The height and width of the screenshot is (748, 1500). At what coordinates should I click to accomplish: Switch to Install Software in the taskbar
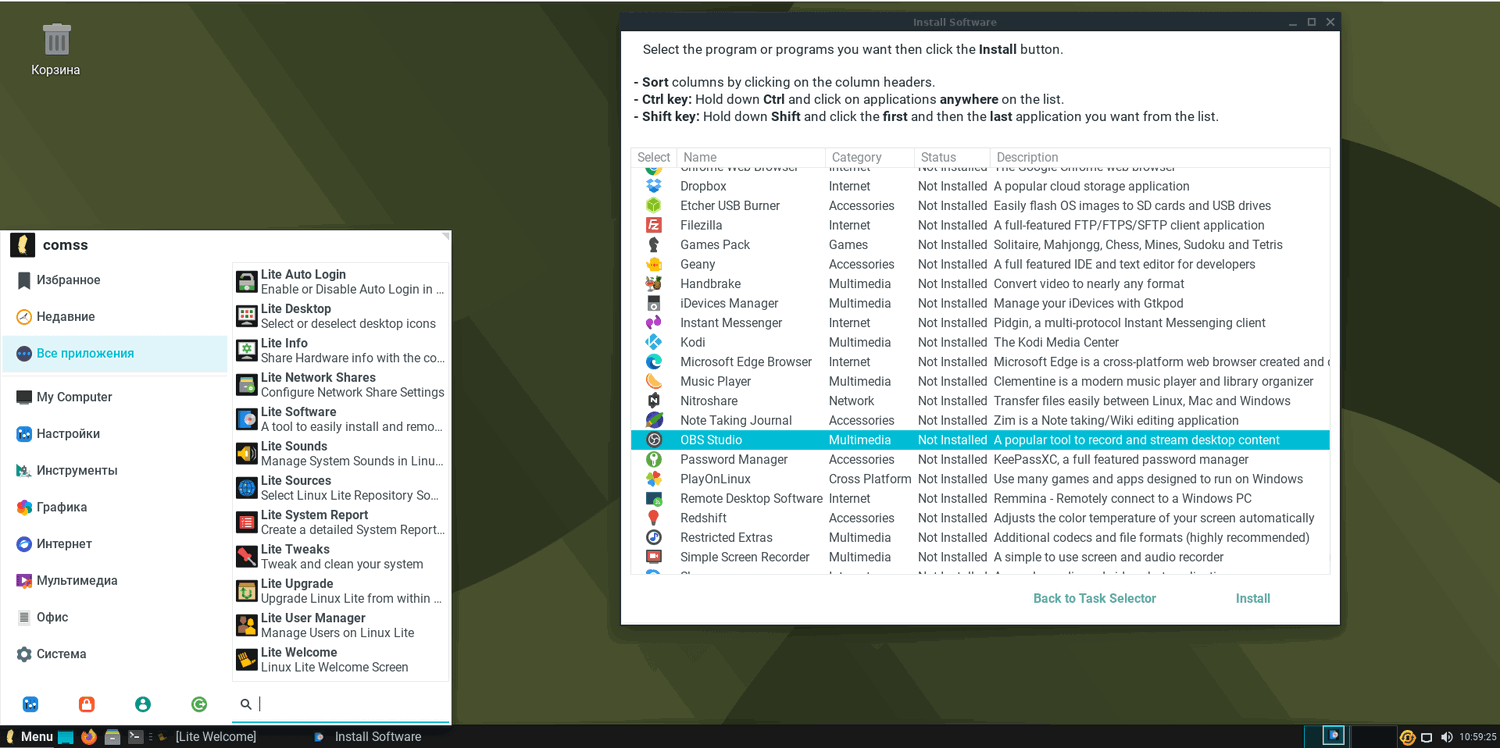368,737
